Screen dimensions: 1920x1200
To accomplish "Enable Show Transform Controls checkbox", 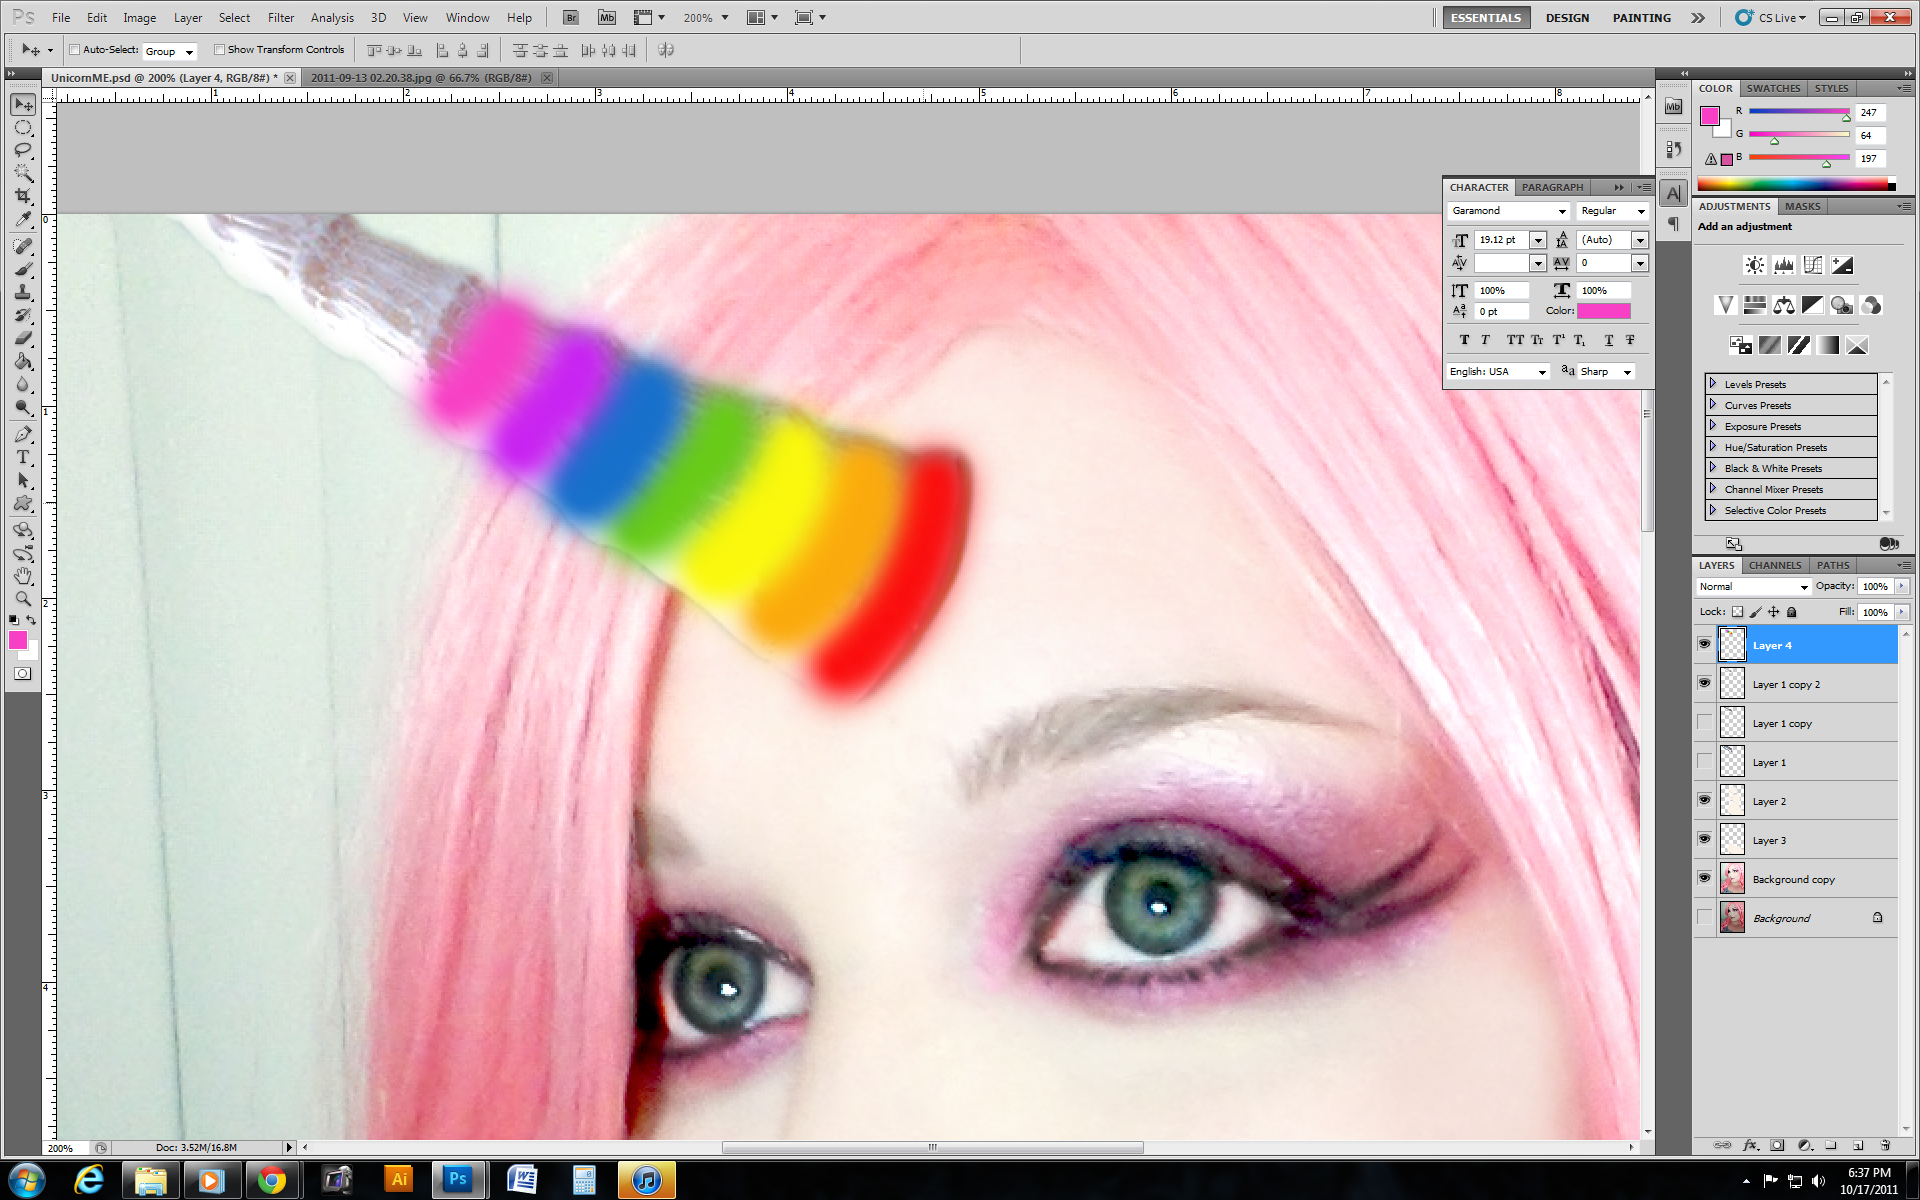I will coord(219,50).
